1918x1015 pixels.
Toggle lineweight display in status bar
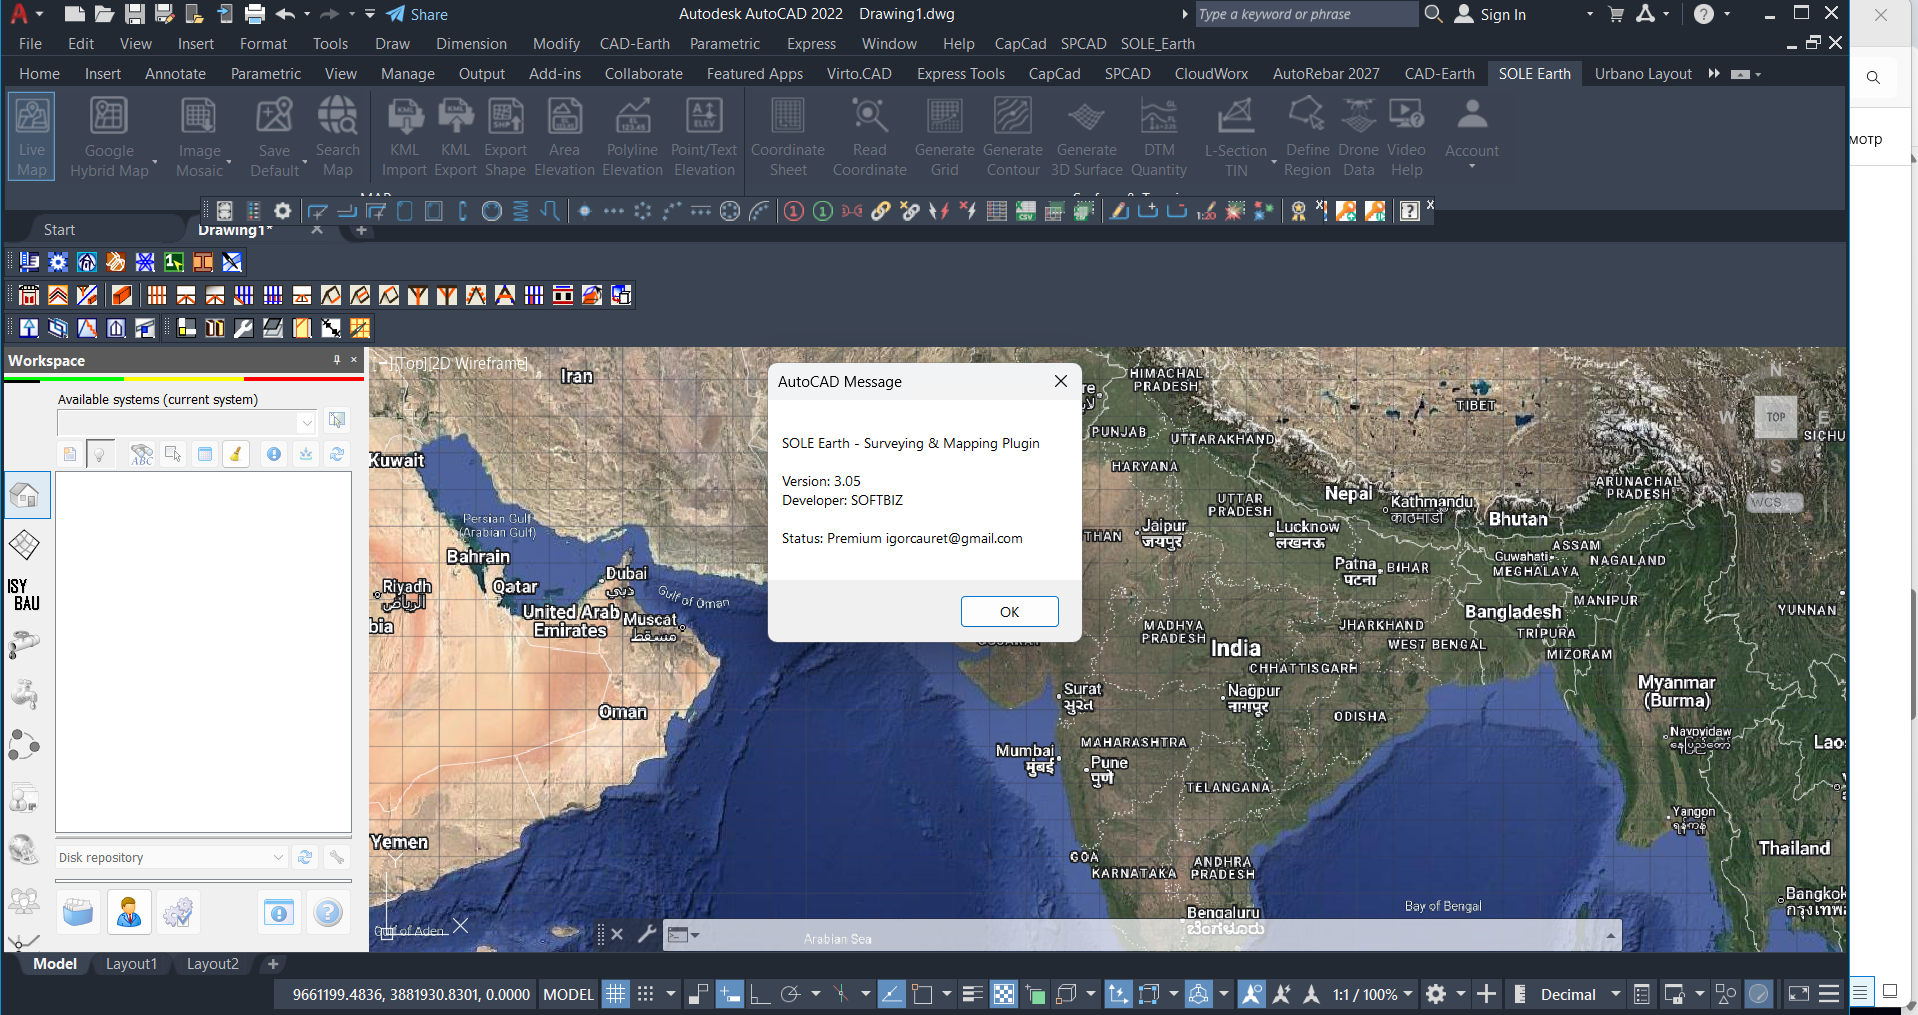[x=972, y=994]
